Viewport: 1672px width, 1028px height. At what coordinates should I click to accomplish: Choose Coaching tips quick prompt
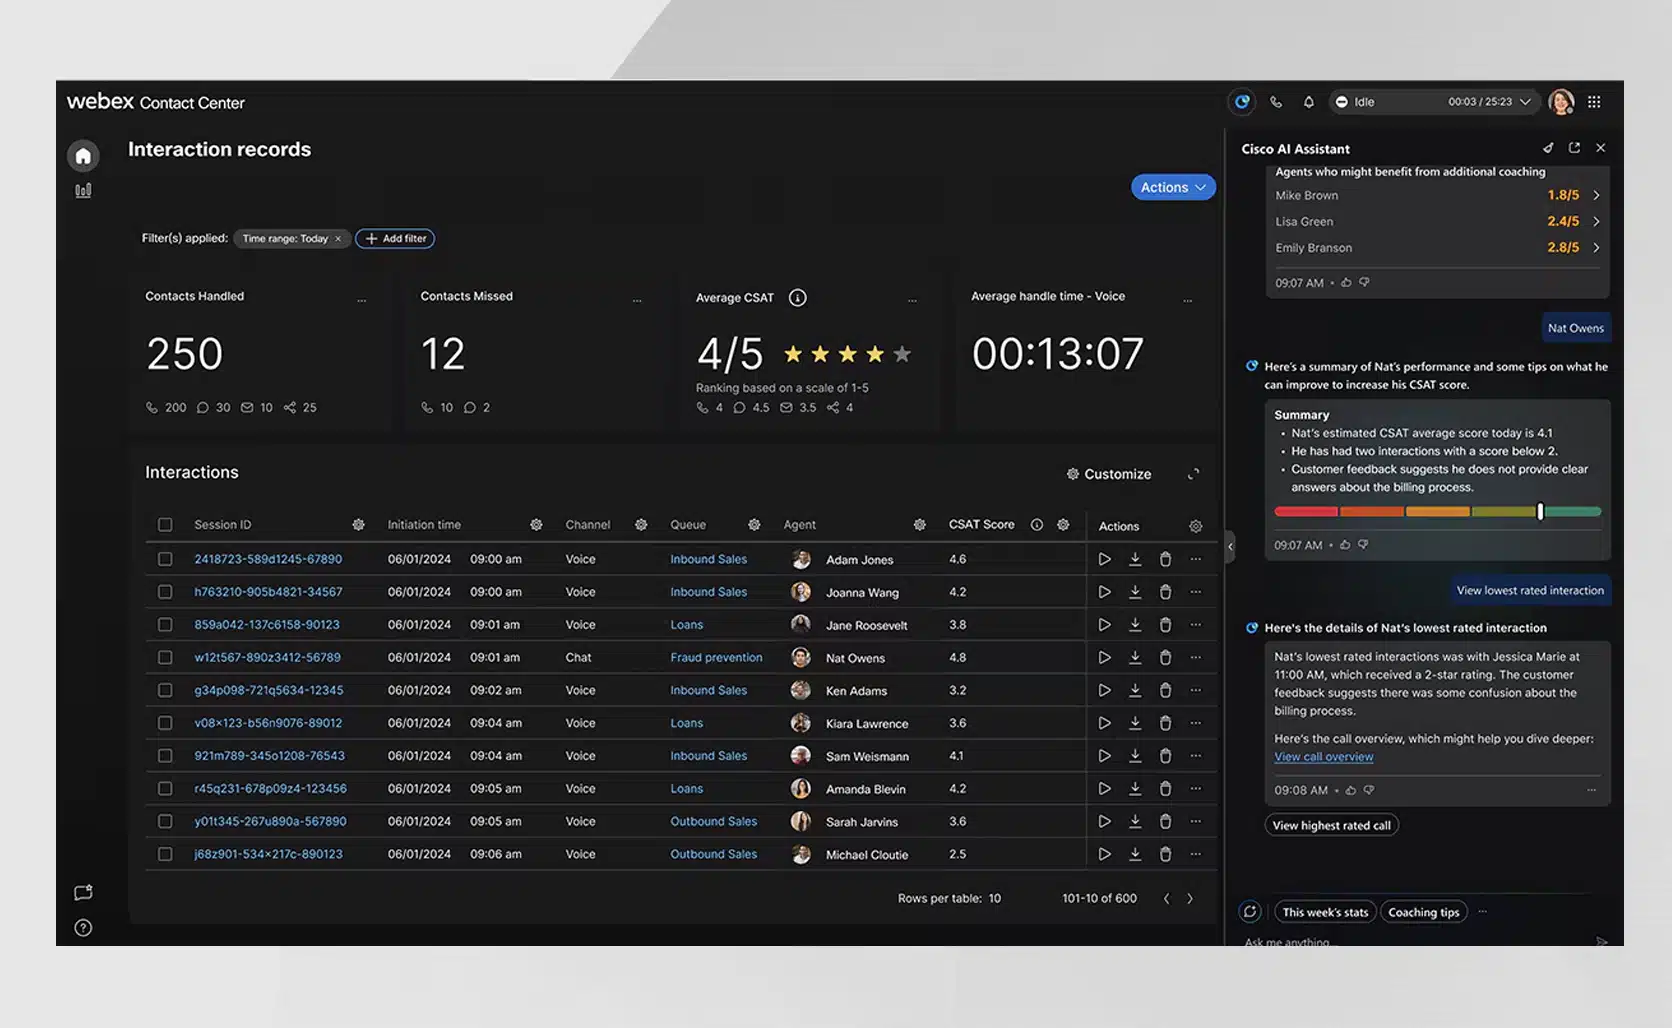coord(1423,912)
